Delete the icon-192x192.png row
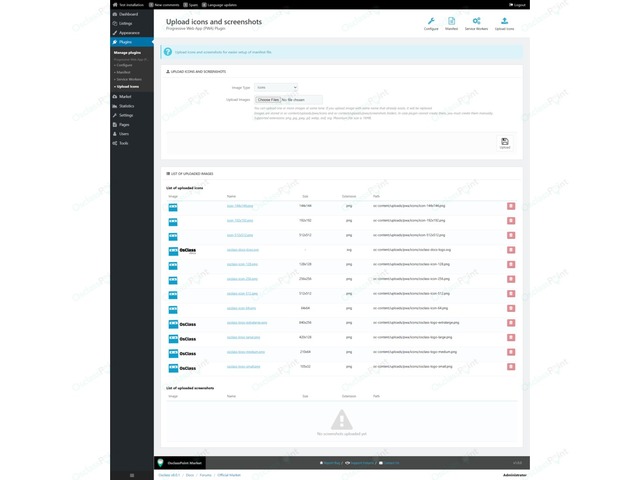This screenshot has height=480, width=640. pyautogui.click(x=511, y=221)
